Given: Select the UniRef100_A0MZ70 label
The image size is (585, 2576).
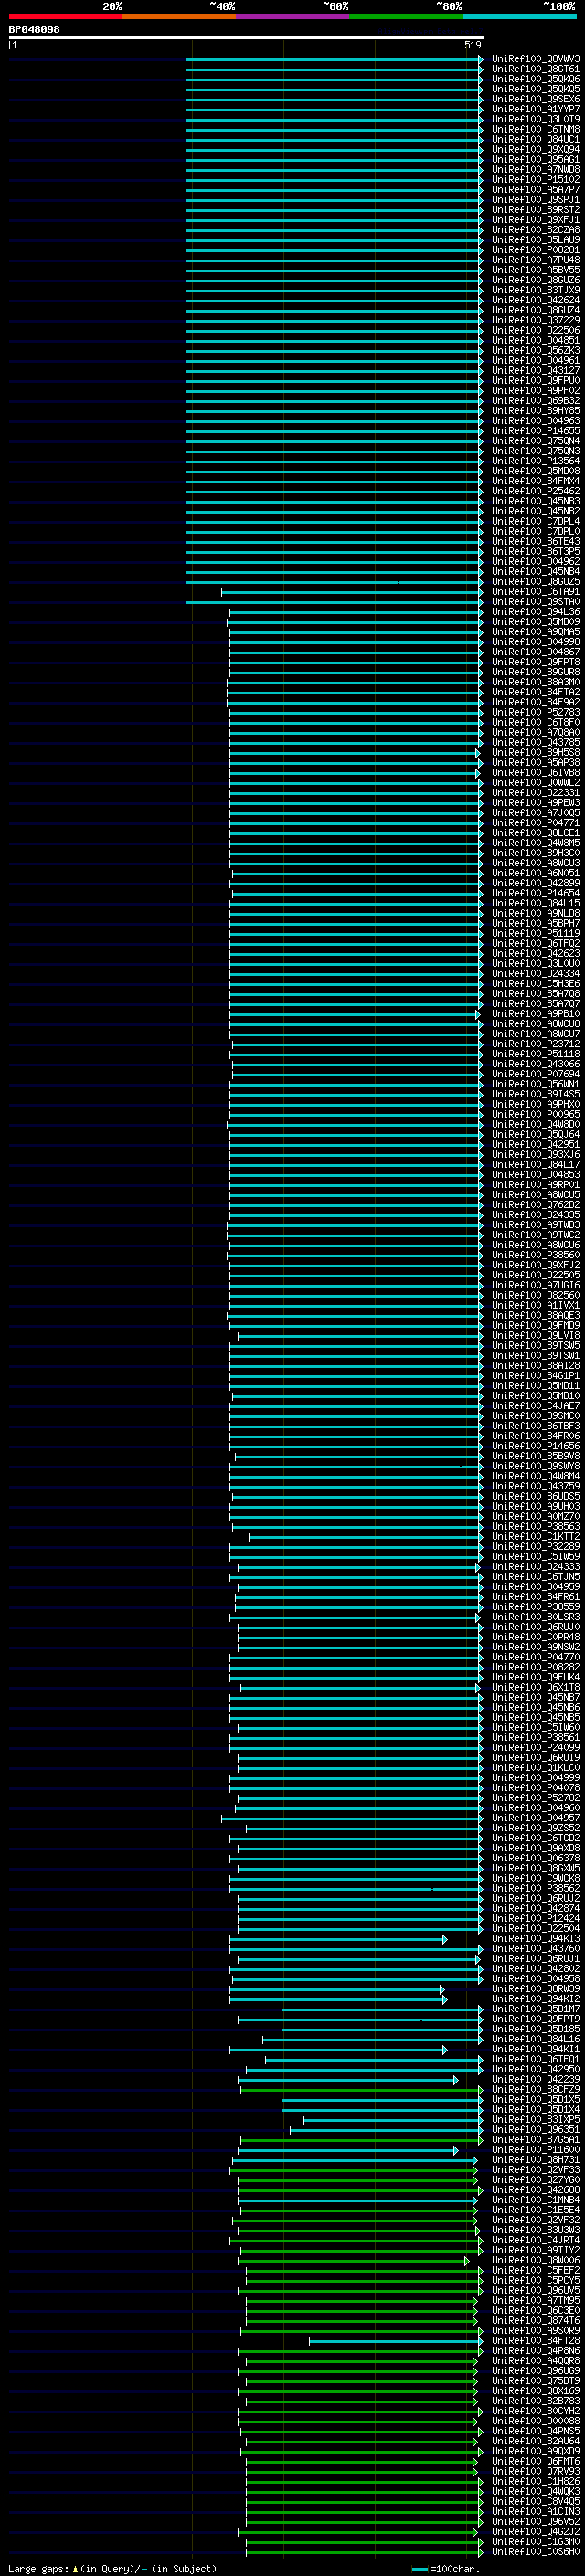Looking at the screenshot, I should 535,1517.
